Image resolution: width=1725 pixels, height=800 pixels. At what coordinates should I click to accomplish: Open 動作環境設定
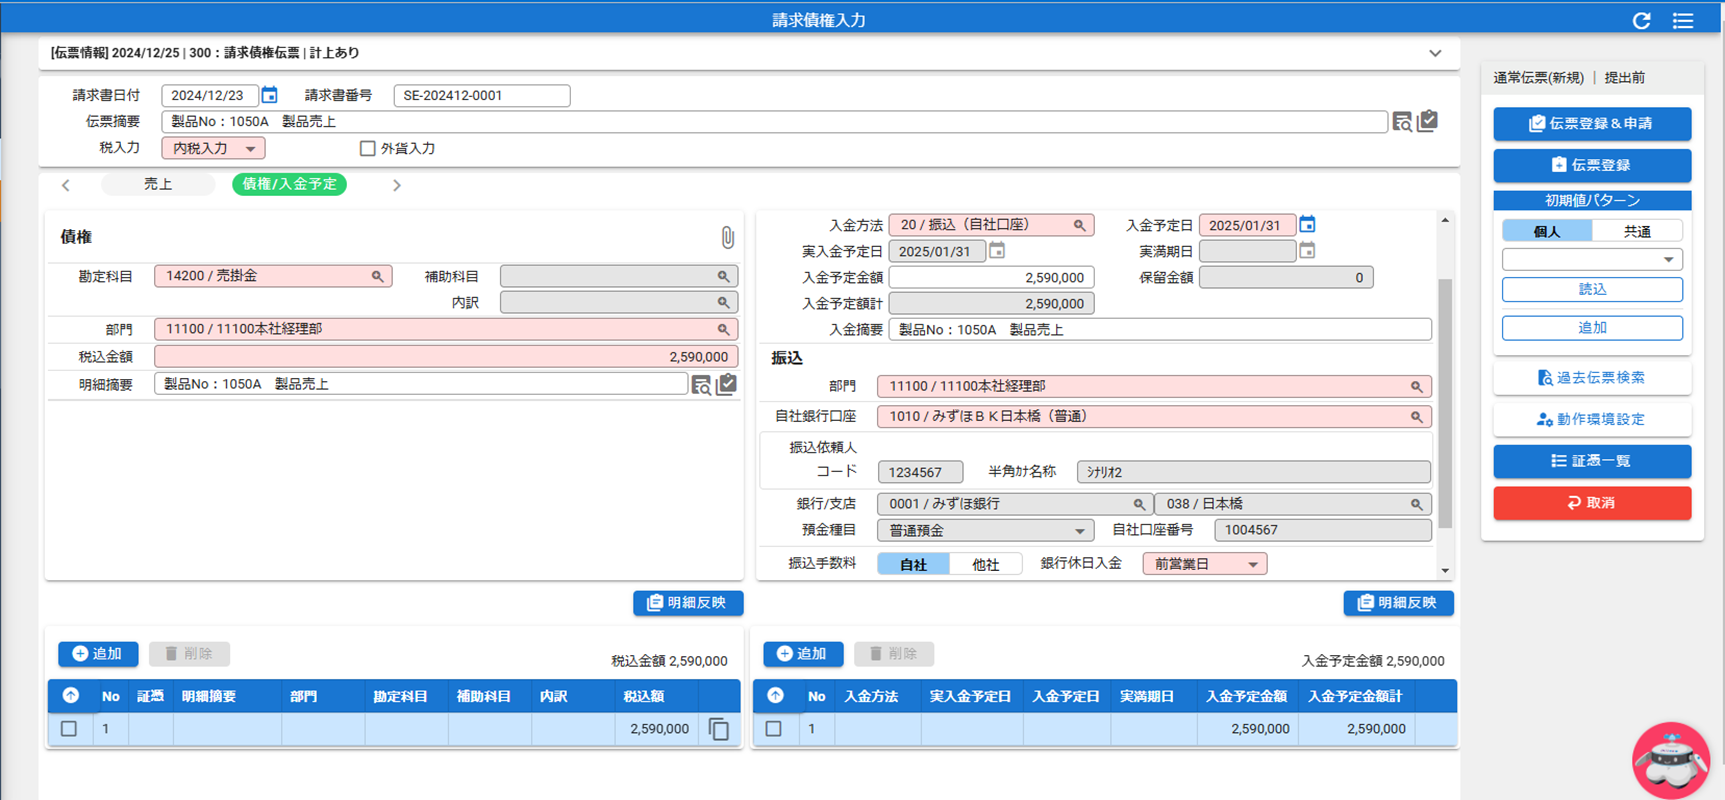click(x=1592, y=419)
